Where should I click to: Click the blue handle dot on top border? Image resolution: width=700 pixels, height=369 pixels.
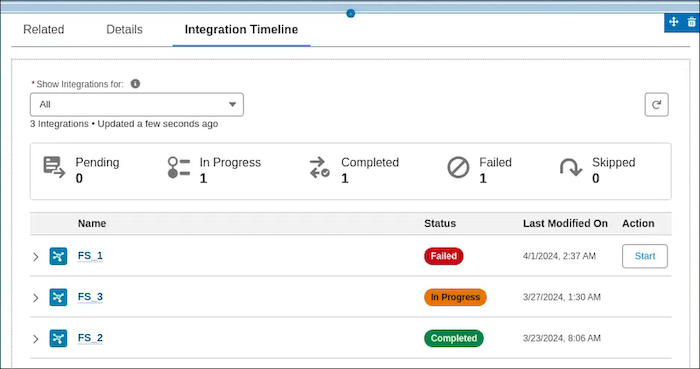pyautogui.click(x=351, y=13)
